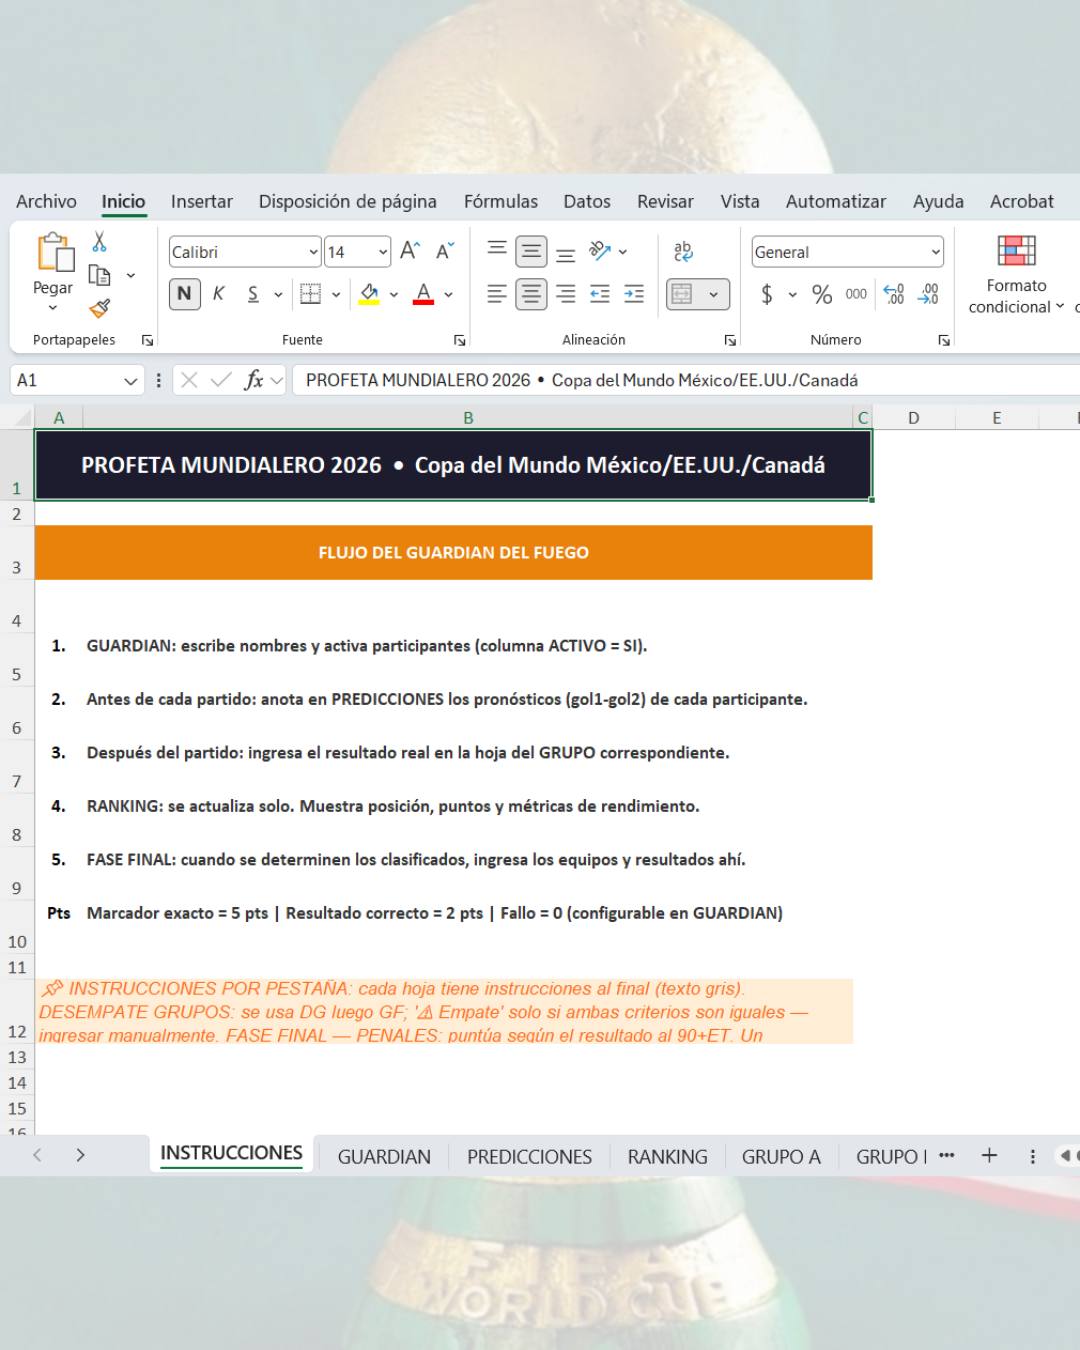Apply percent style format
Screen dimensions: 1080x1350
tap(822, 294)
